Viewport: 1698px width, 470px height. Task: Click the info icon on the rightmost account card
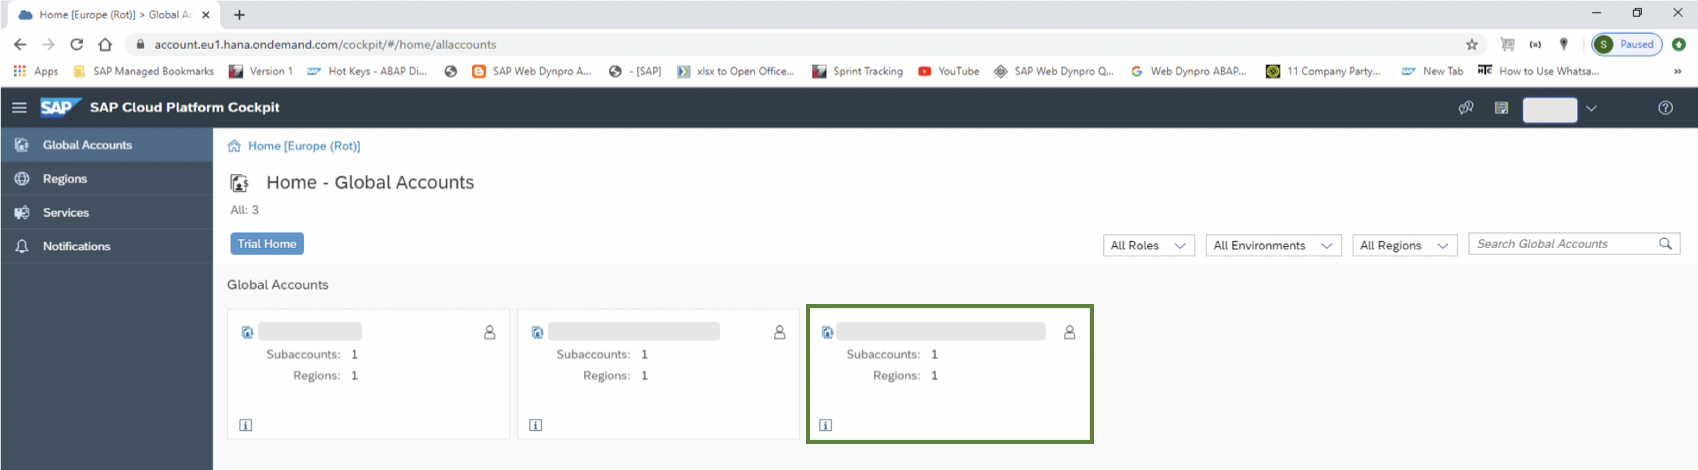pyautogui.click(x=826, y=425)
